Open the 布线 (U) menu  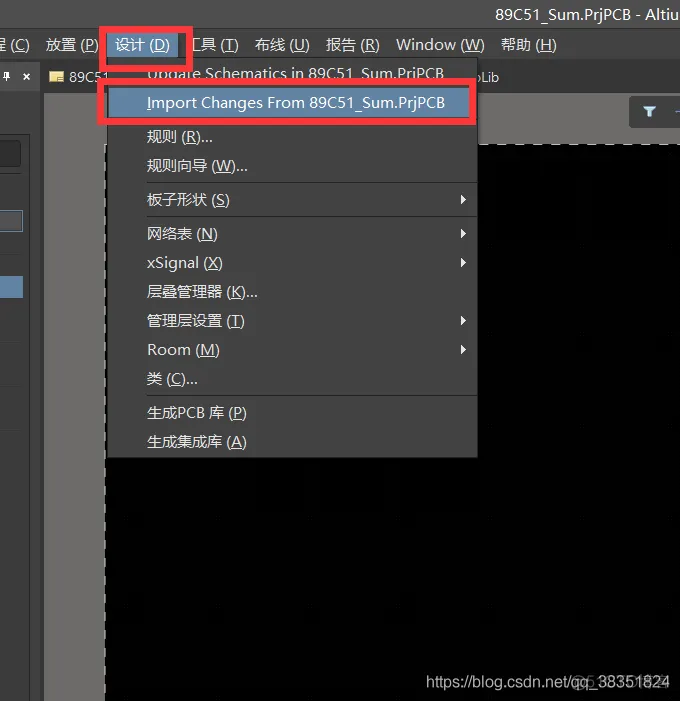coord(282,45)
